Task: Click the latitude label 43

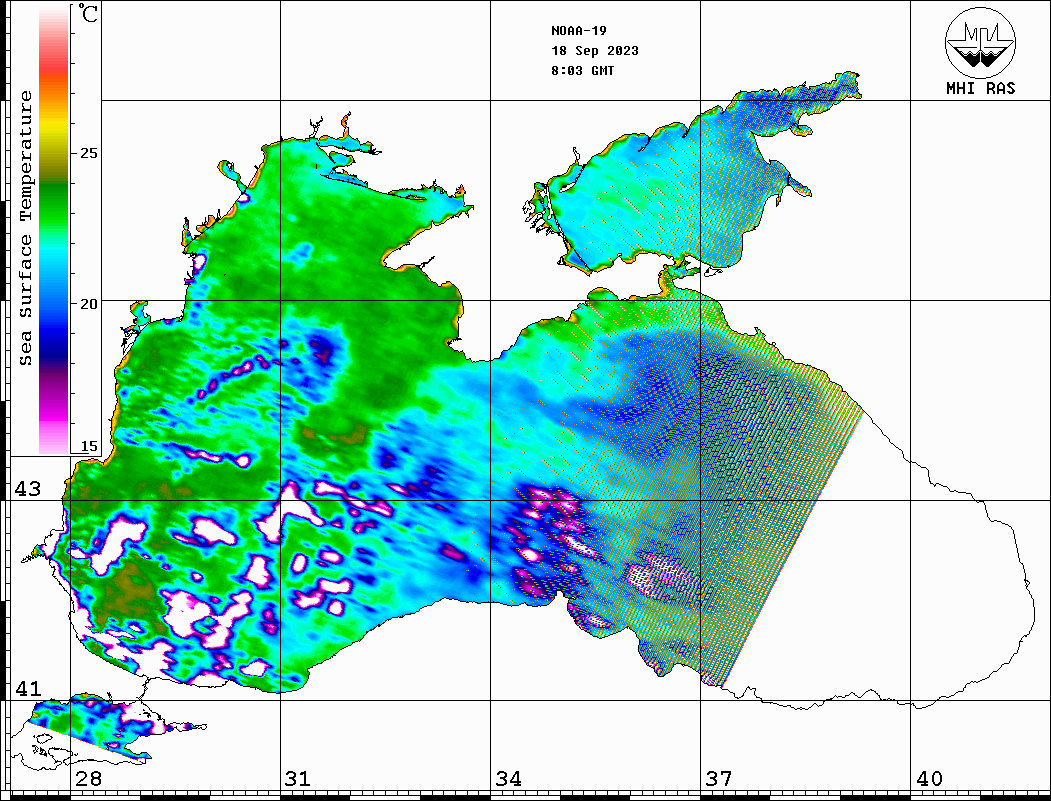Action: click(x=27, y=489)
